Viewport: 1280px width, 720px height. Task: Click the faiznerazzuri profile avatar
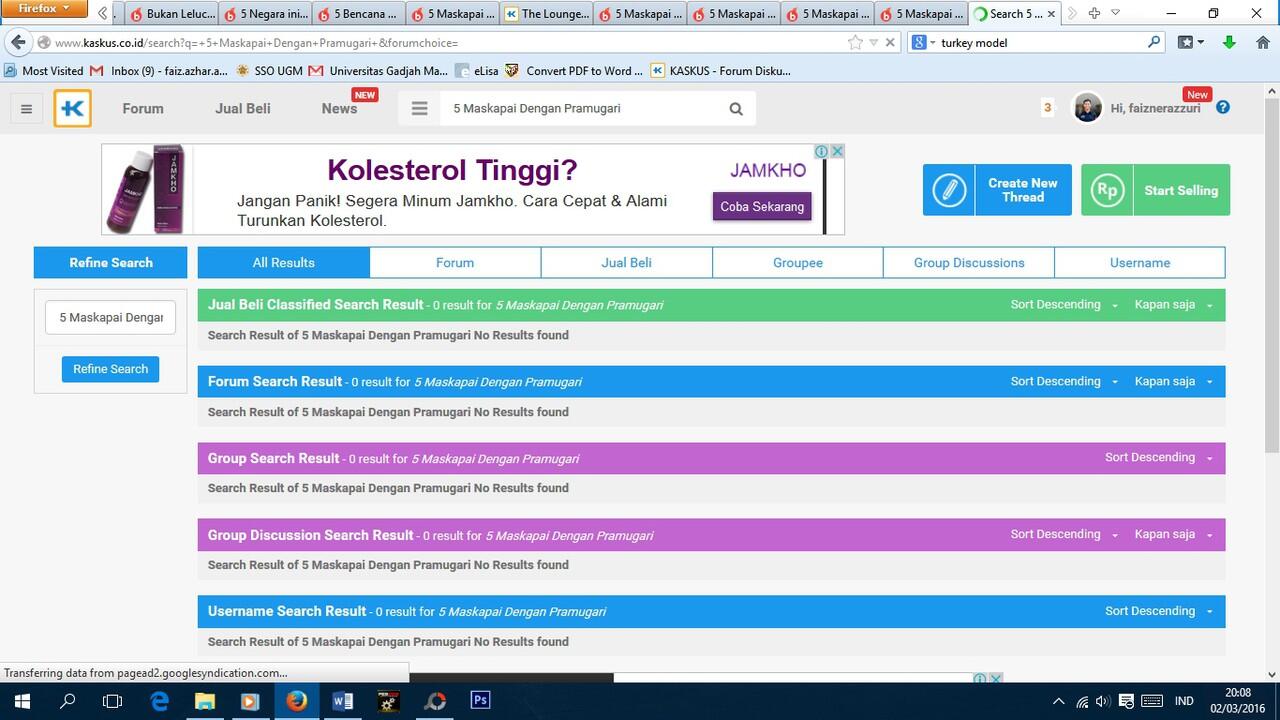(1087, 108)
